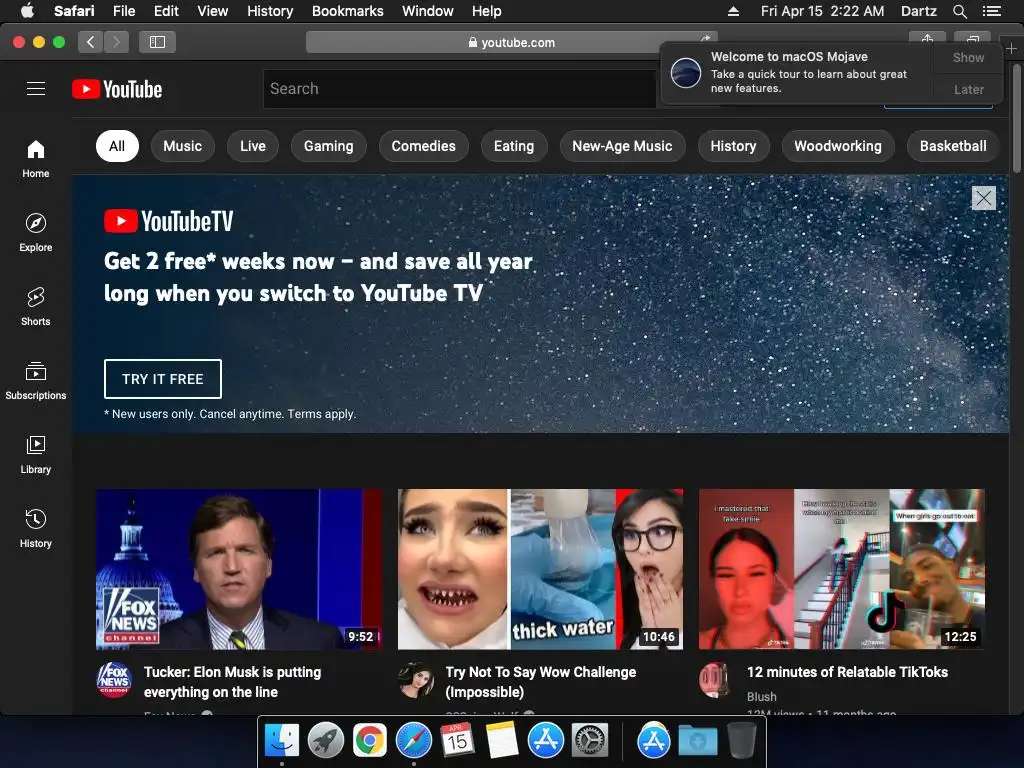The height and width of the screenshot is (768, 1024).
Task: Open Spotlight search in menu bar
Action: pyautogui.click(x=959, y=11)
